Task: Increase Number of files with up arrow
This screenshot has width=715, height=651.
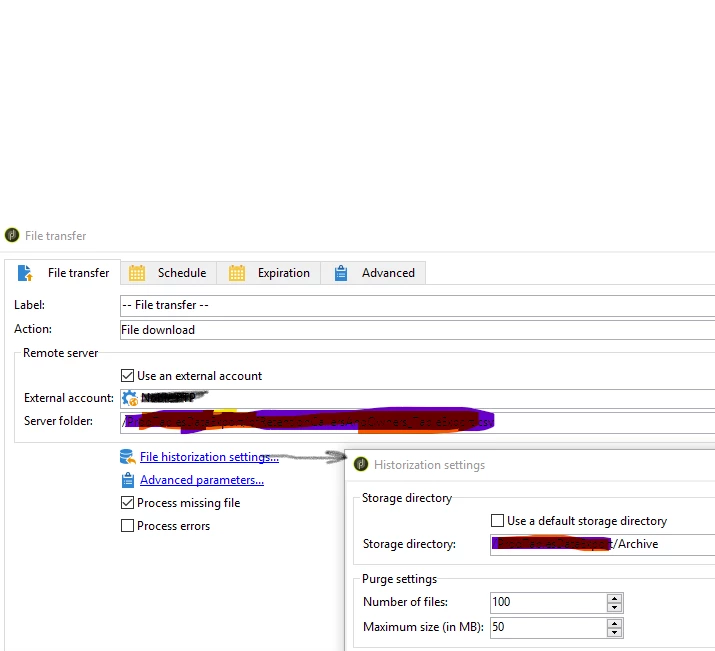Action: [614, 598]
